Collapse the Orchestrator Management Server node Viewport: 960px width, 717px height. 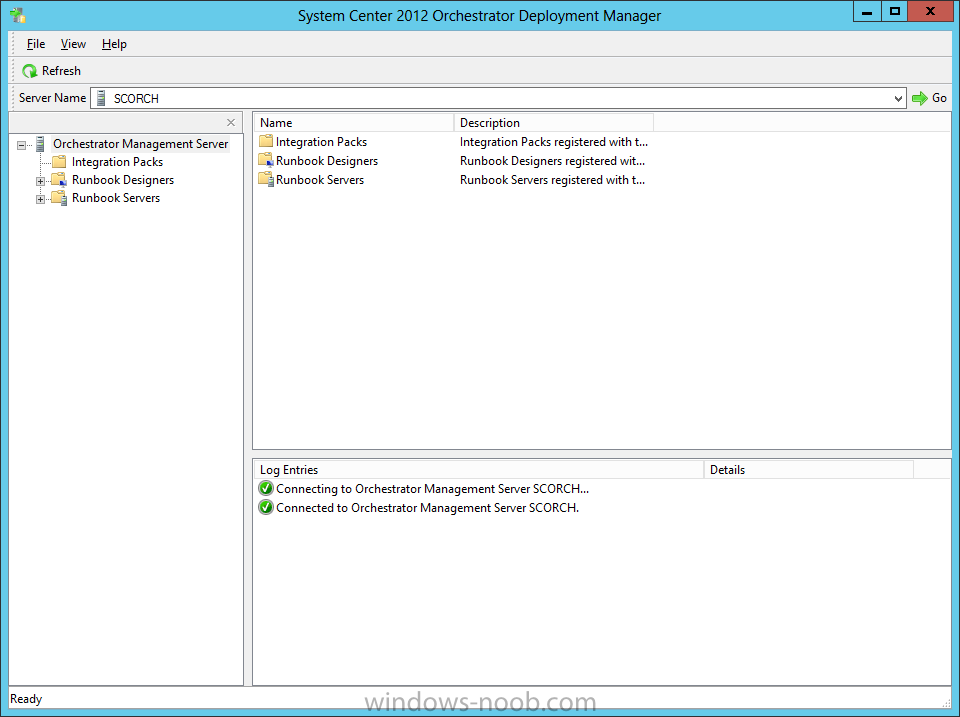coord(21,145)
